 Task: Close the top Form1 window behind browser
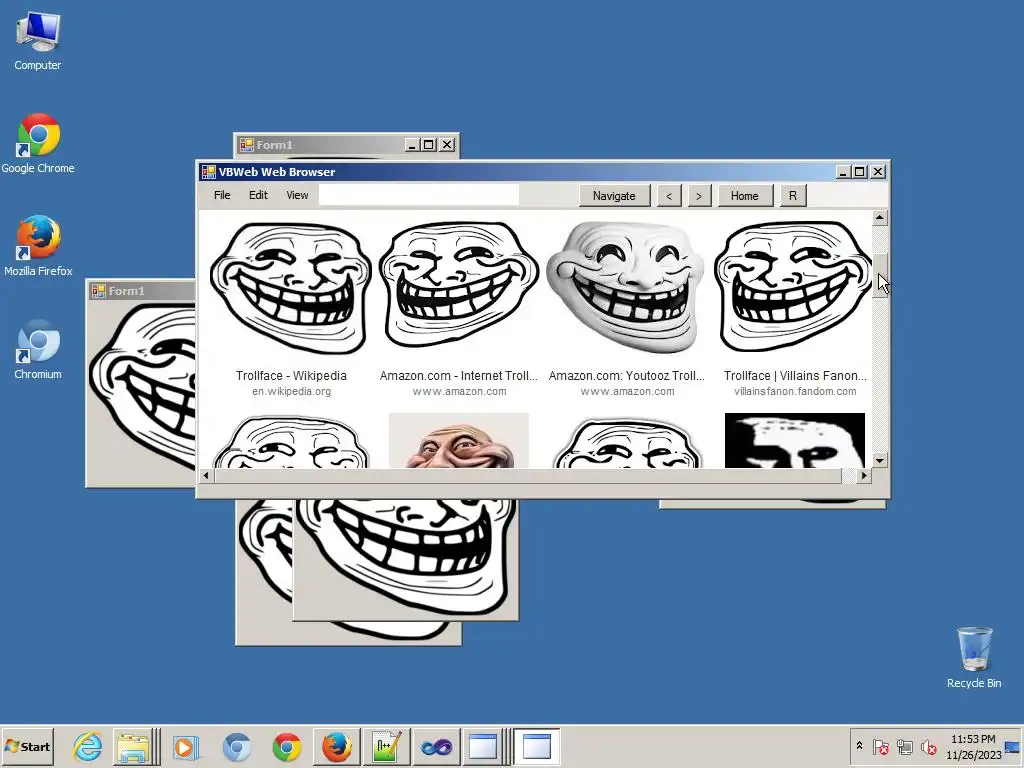point(447,144)
